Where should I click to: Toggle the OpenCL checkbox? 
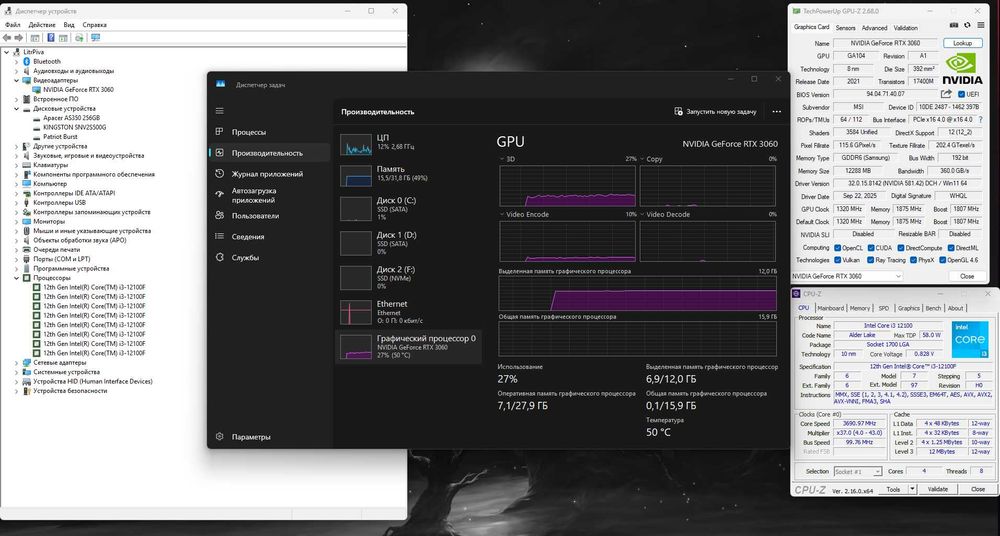pos(837,248)
